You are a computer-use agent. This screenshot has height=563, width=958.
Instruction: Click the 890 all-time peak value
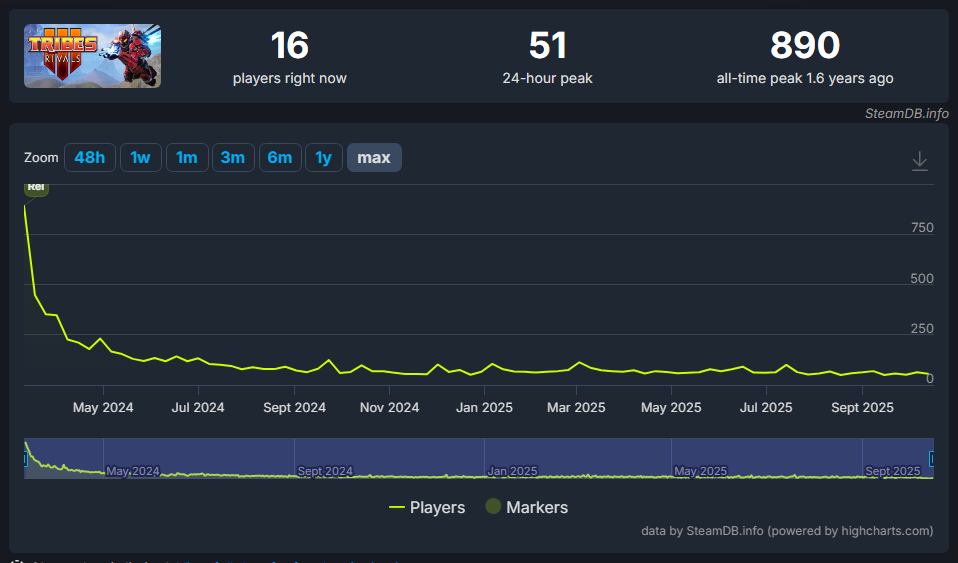(805, 46)
